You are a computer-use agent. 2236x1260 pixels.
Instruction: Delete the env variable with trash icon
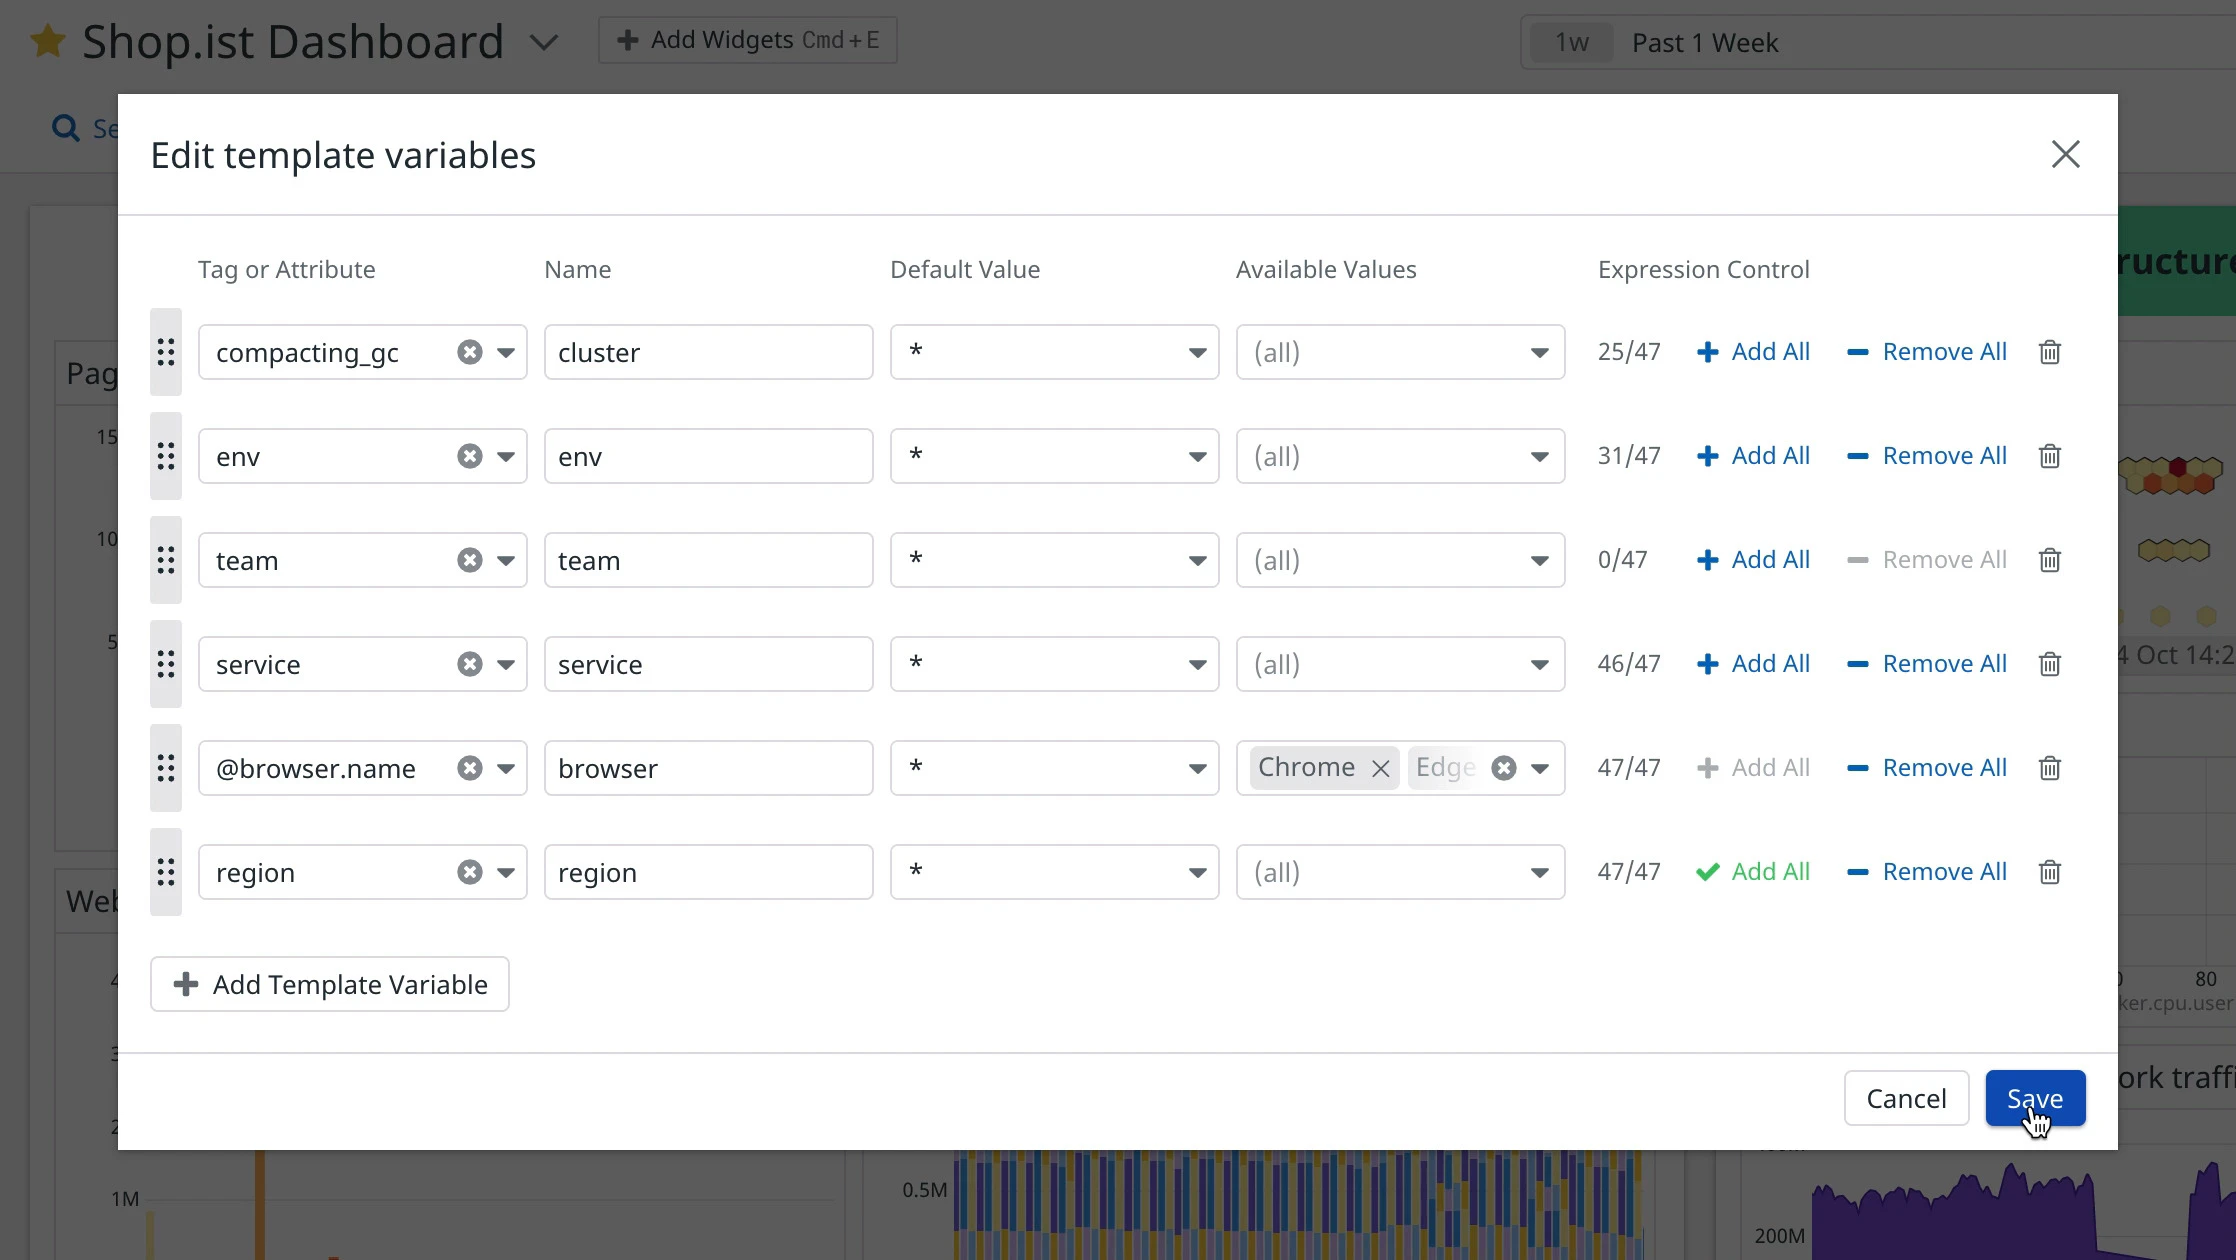[2049, 456]
